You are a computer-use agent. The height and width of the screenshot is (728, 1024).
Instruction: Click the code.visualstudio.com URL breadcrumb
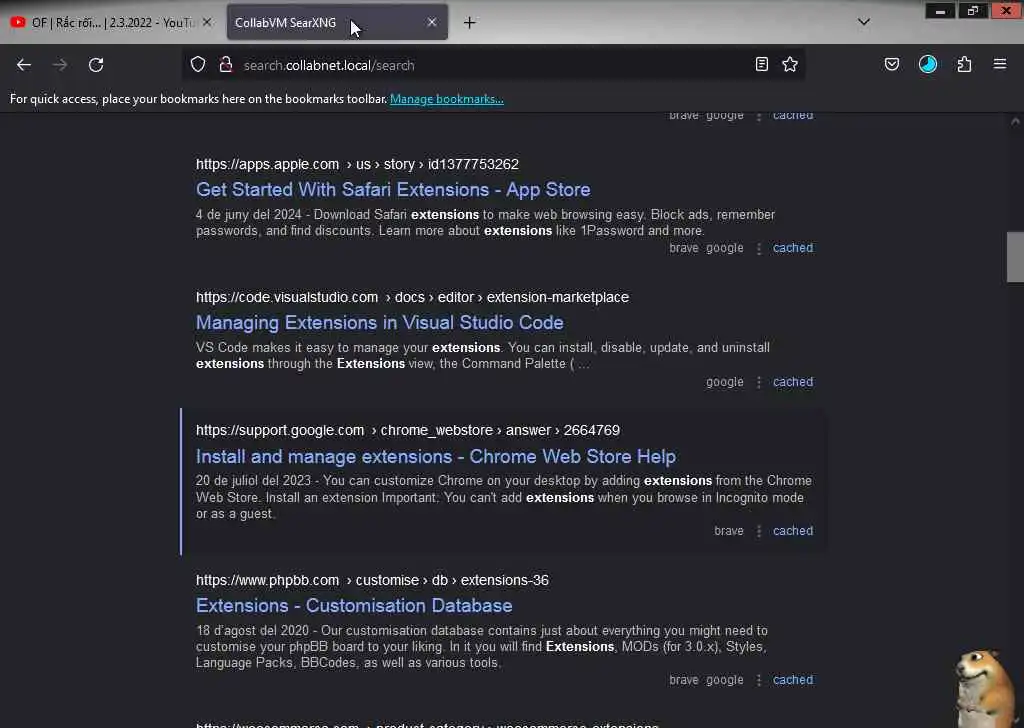pos(412,297)
